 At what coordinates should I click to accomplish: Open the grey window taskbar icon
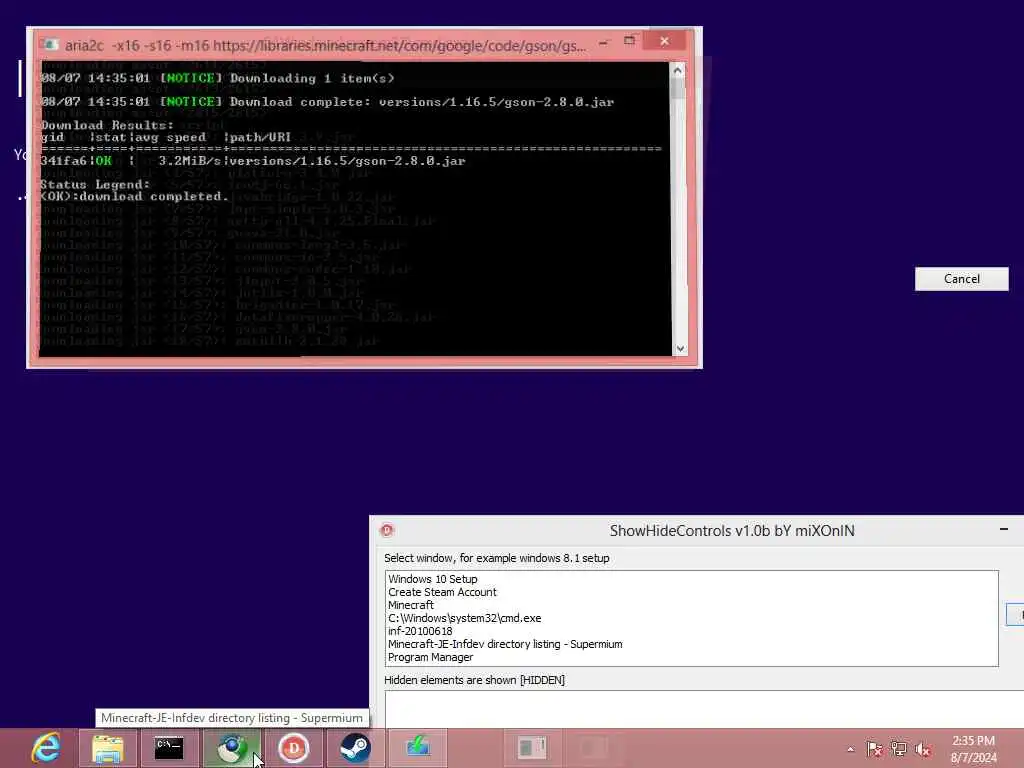pos(532,748)
